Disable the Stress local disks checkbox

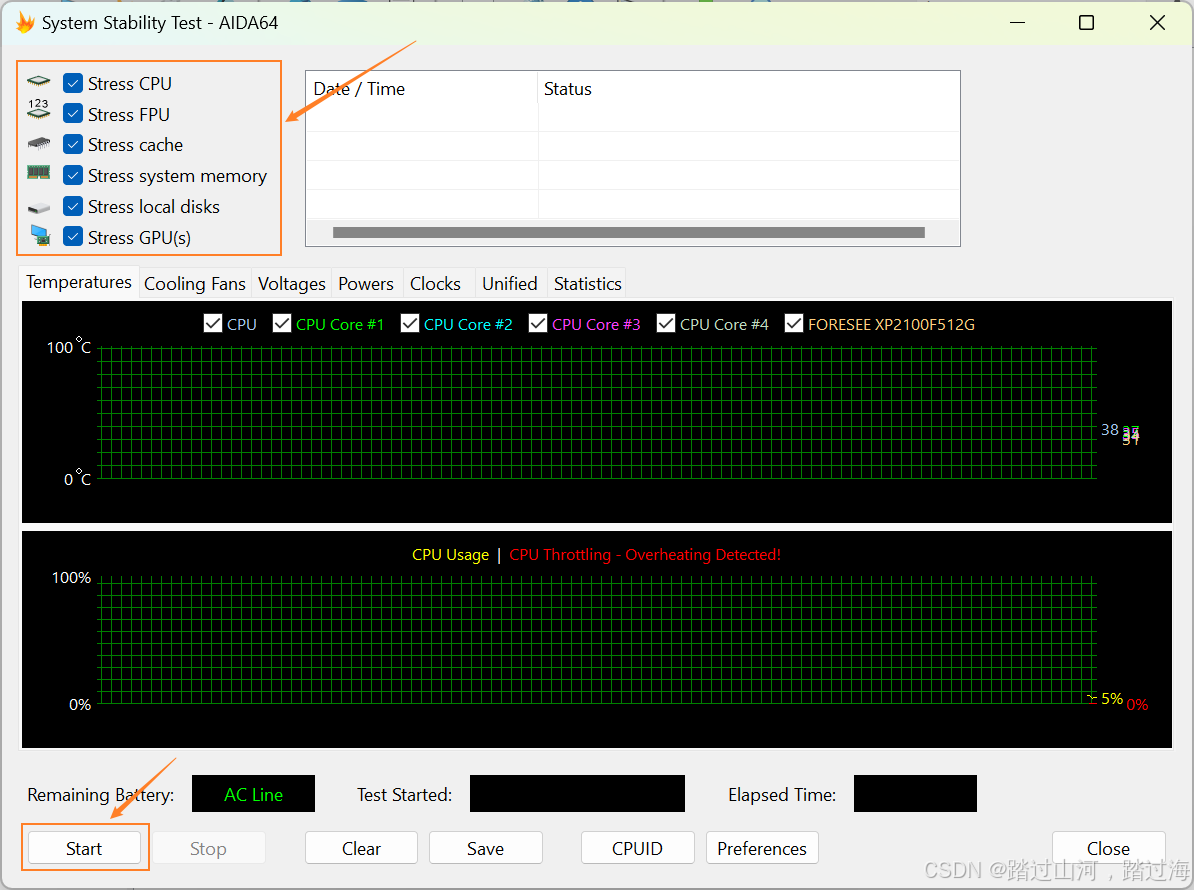[73, 206]
